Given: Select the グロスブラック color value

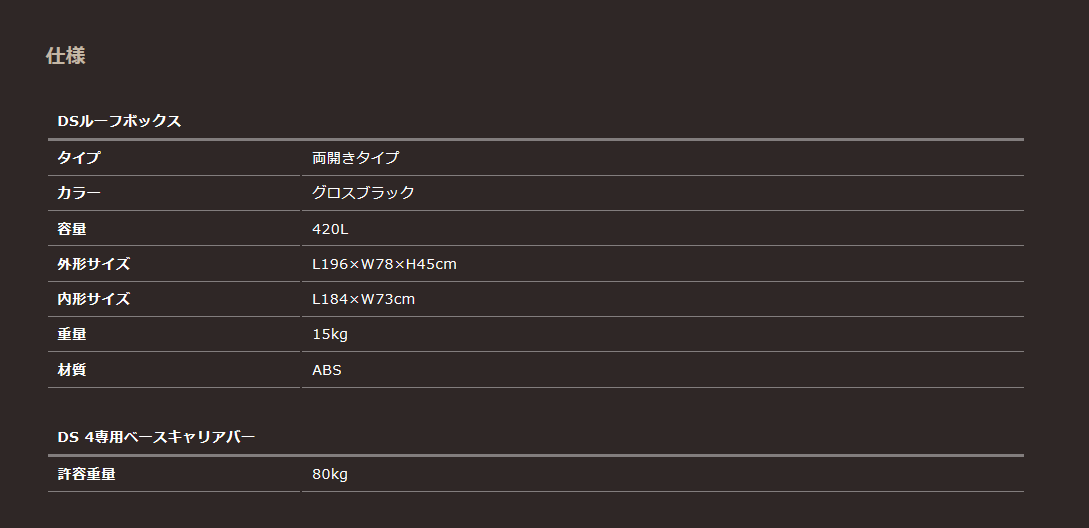Looking at the screenshot, I should (363, 193).
